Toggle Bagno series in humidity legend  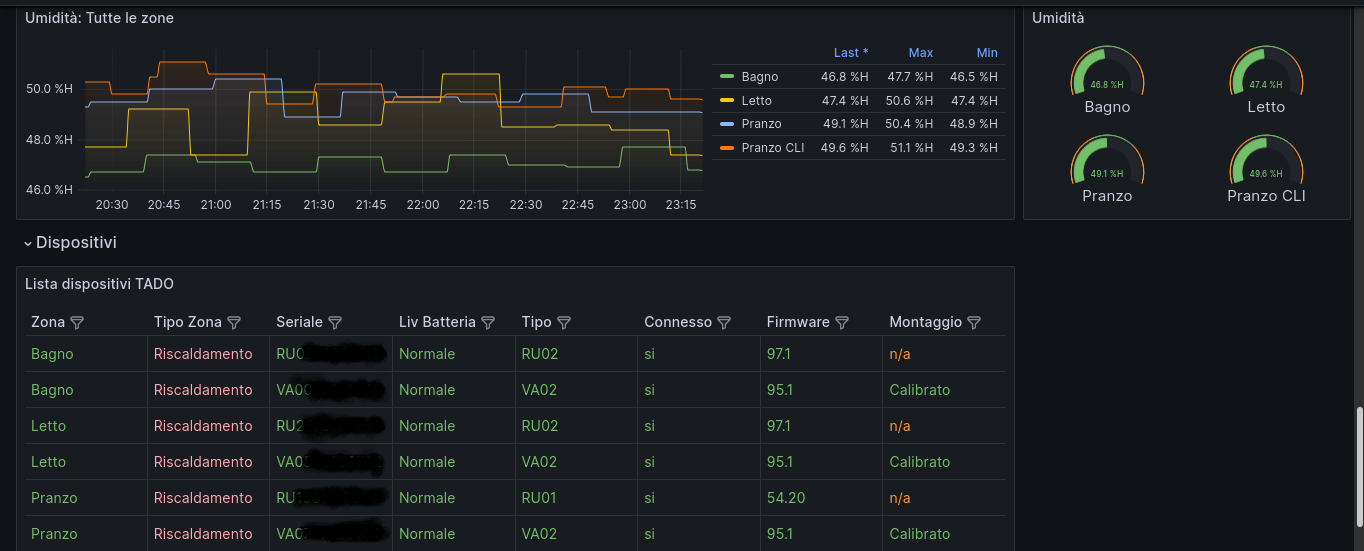[759, 77]
